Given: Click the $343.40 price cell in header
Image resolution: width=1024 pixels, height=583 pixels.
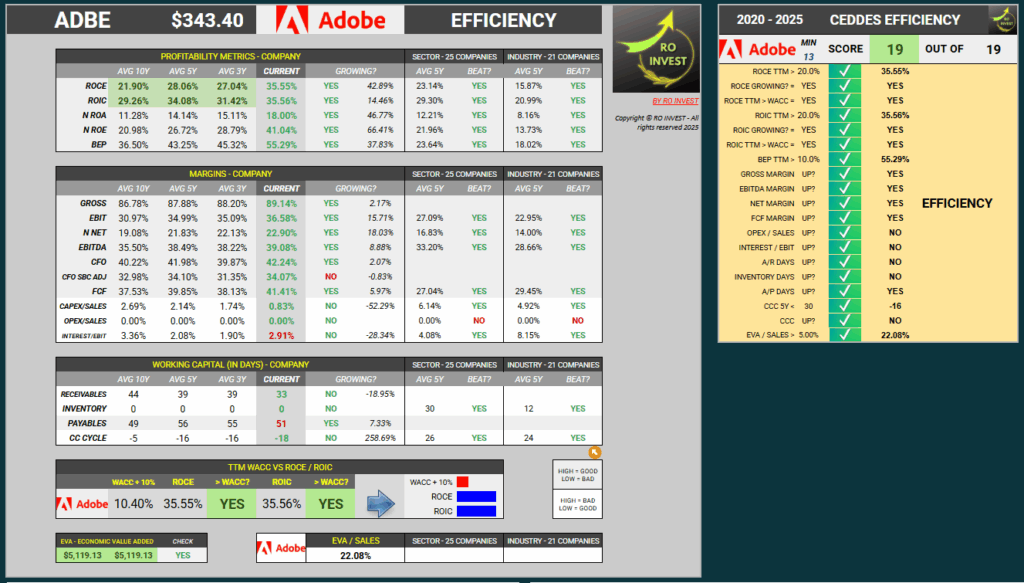Looking at the screenshot, I should point(207,20).
